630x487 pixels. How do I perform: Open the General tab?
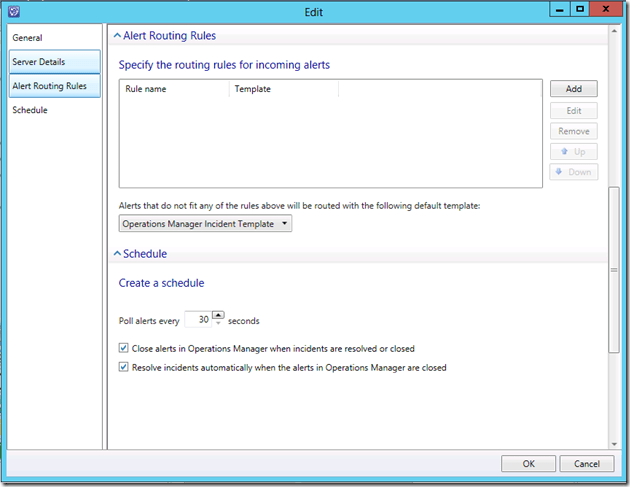pyautogui.click(x=27, y=38)
